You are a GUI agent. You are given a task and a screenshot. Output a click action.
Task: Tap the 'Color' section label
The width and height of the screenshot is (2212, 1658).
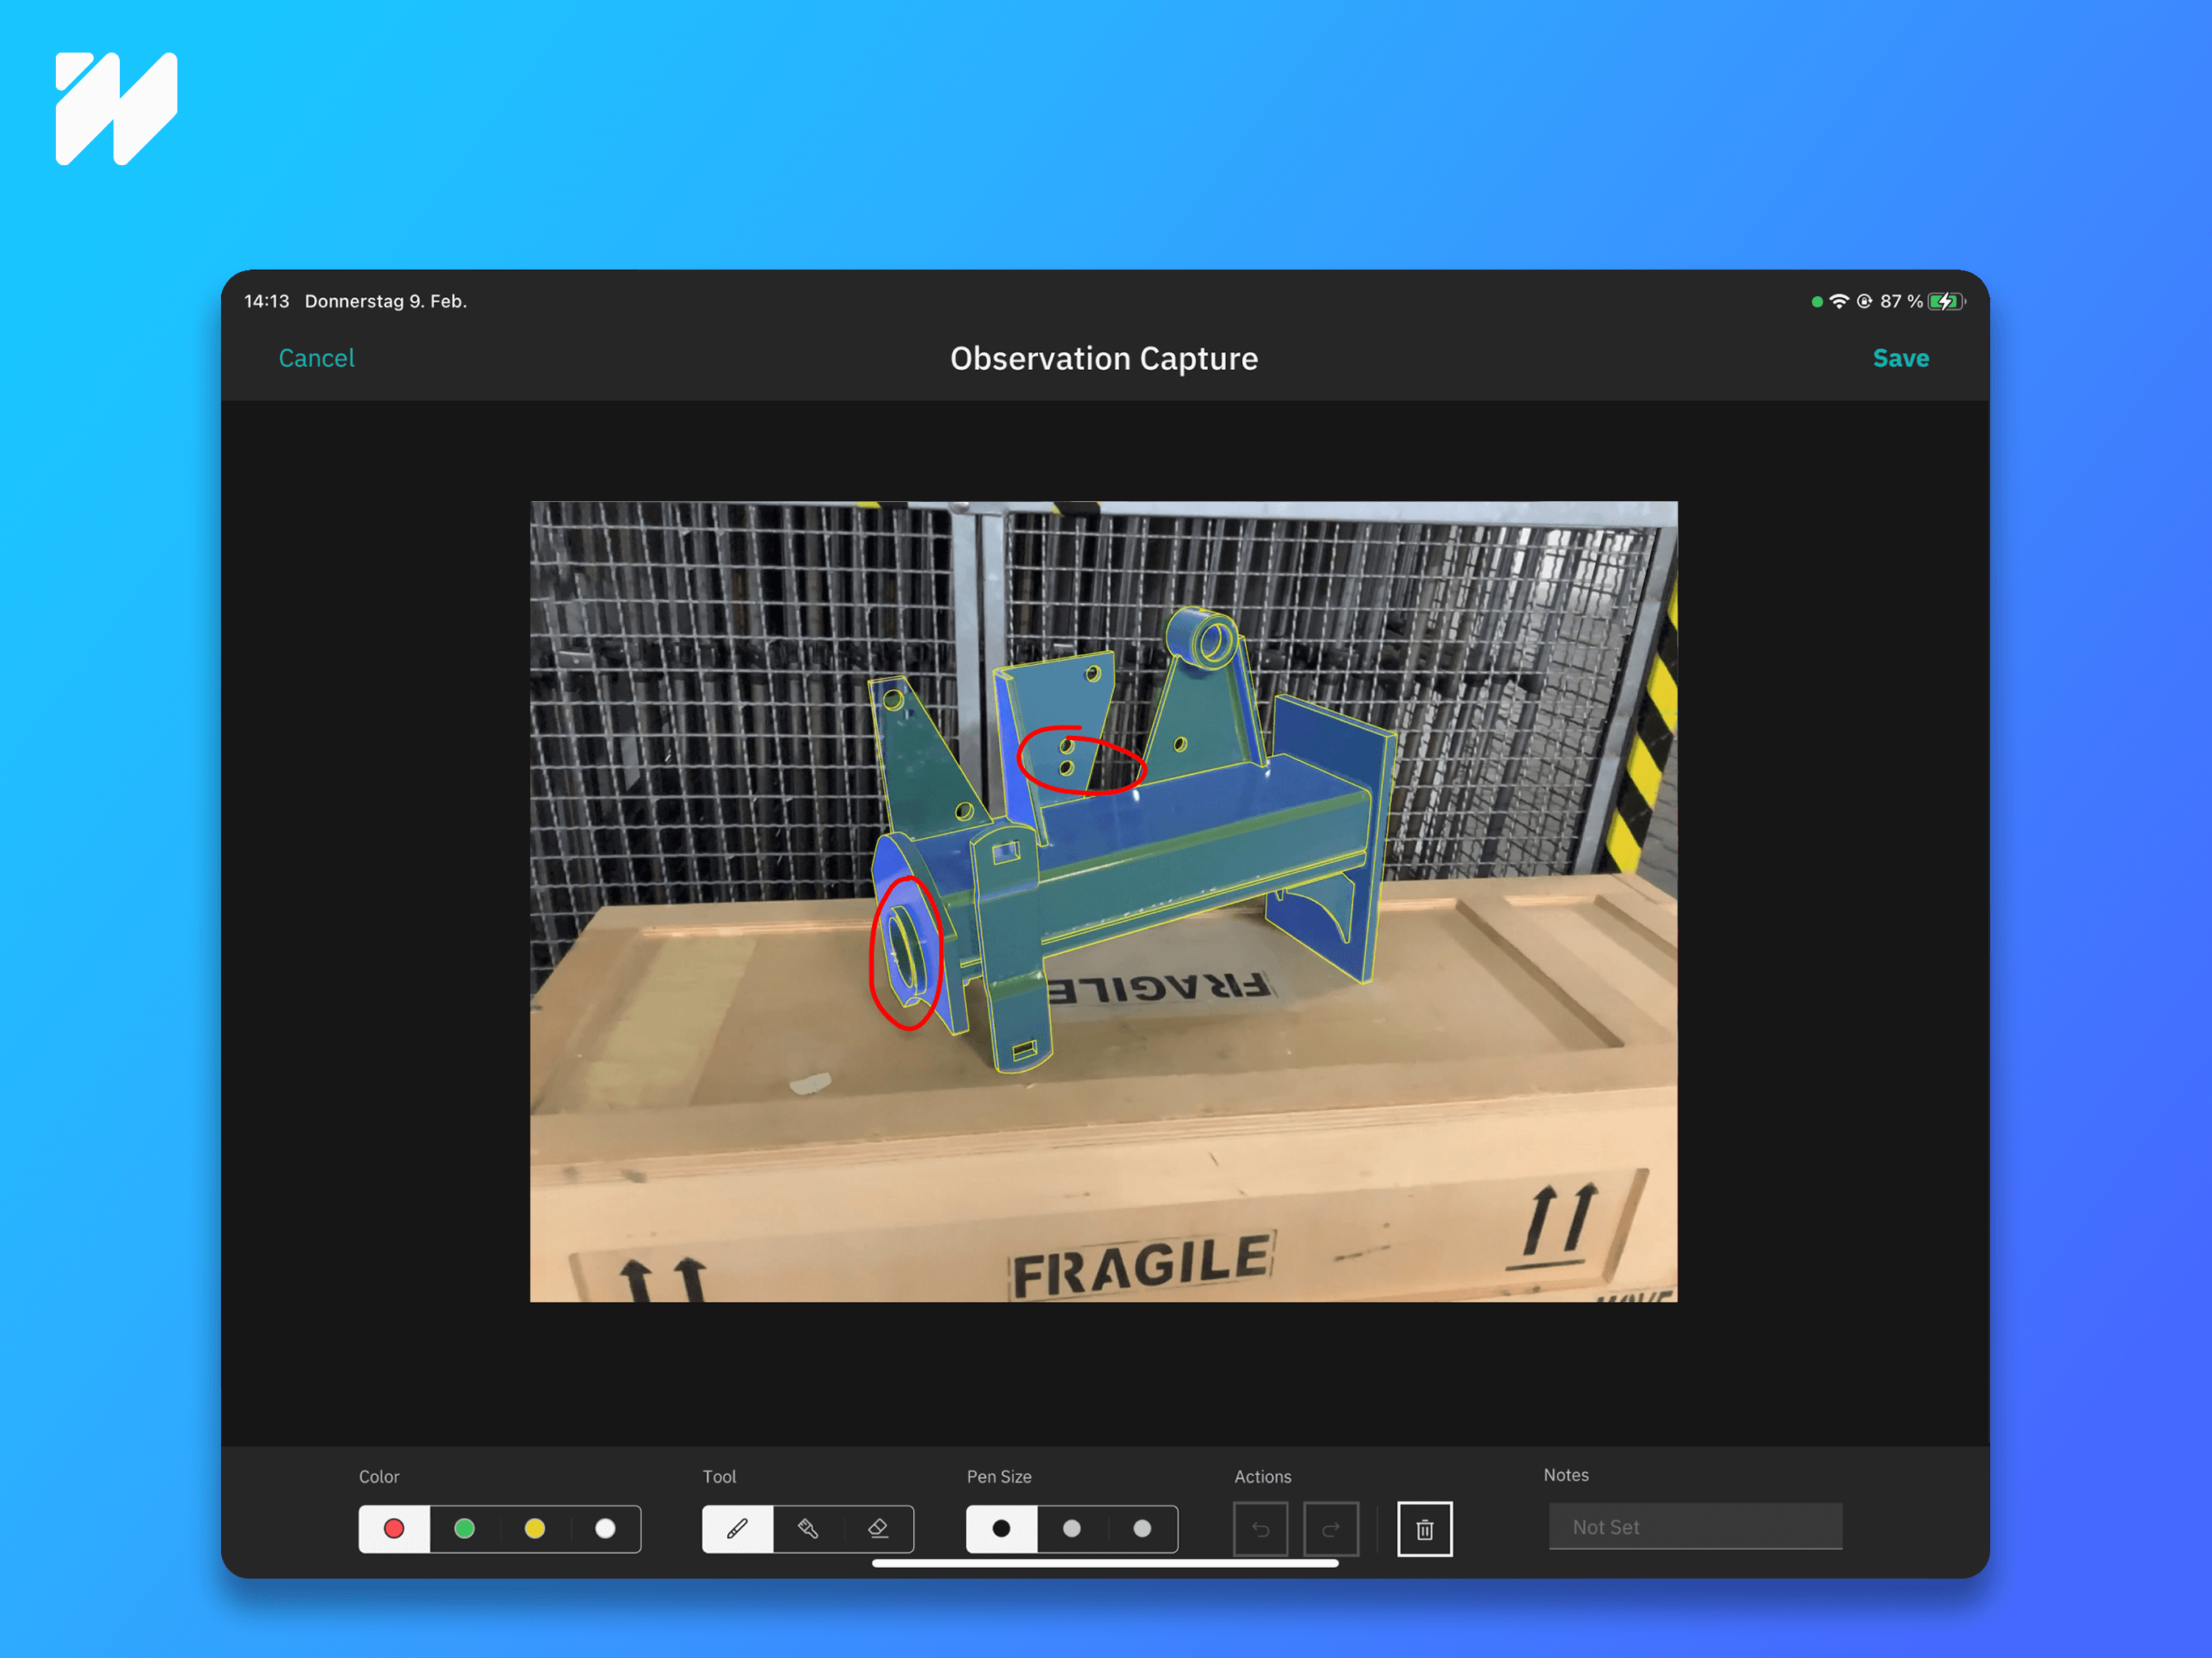(379, 1476)
